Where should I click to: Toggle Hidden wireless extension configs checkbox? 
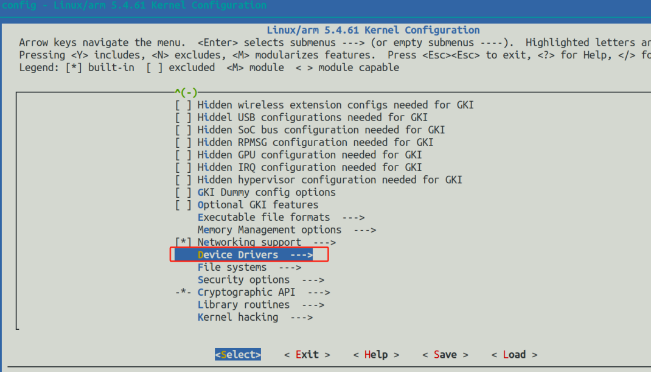[183, 105]
